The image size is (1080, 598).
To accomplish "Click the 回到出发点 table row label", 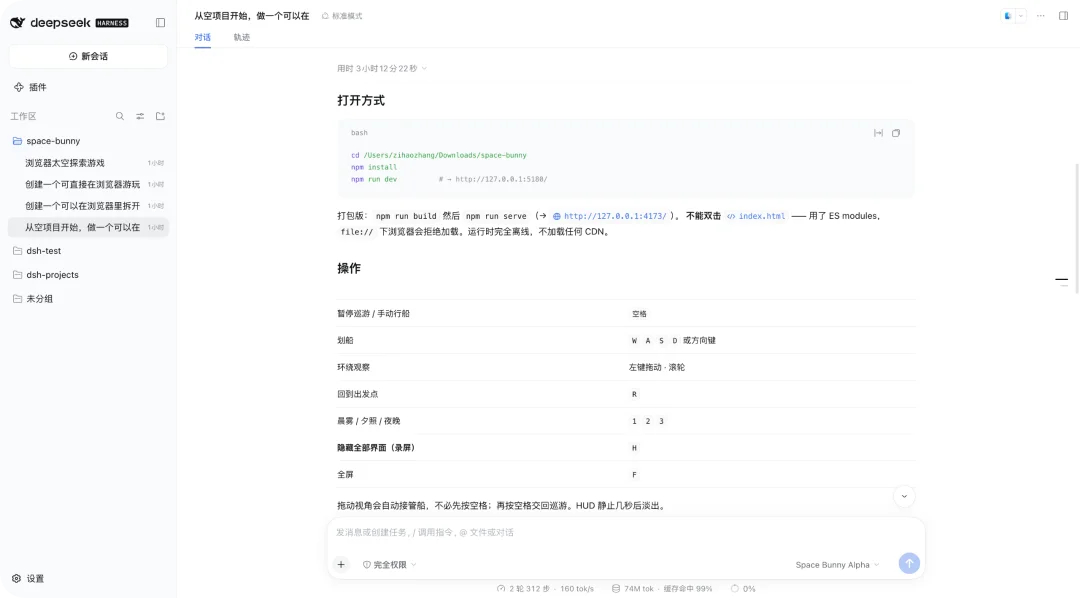I will pos(357,394).
